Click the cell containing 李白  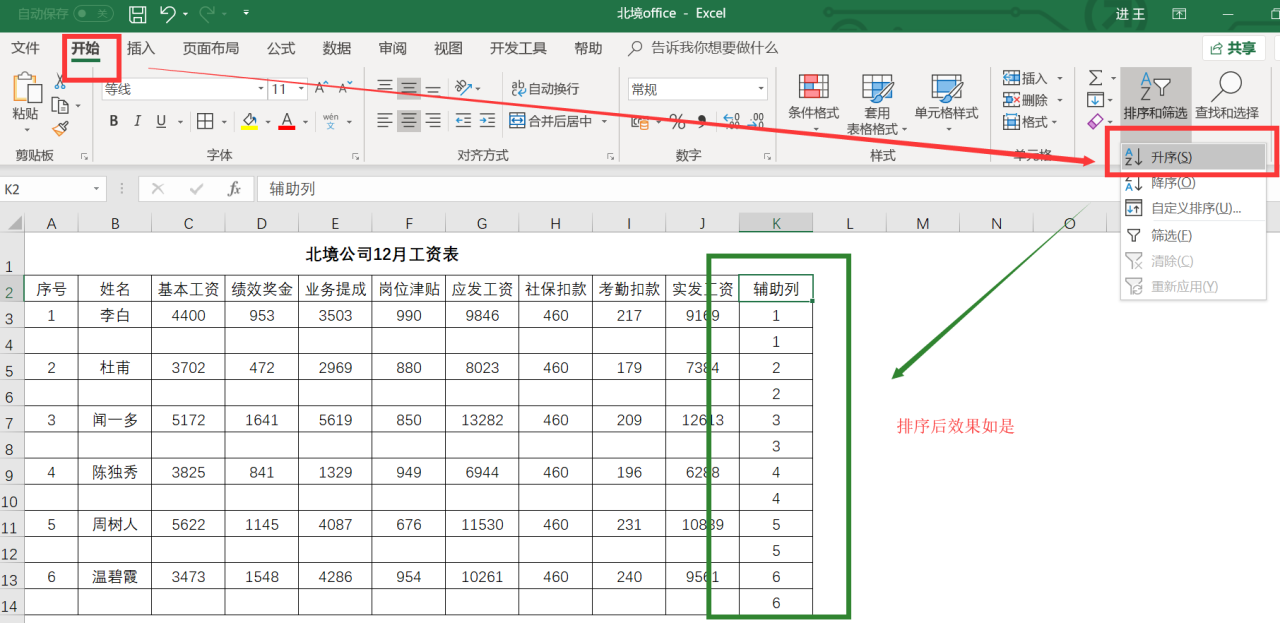click(115, 315)
